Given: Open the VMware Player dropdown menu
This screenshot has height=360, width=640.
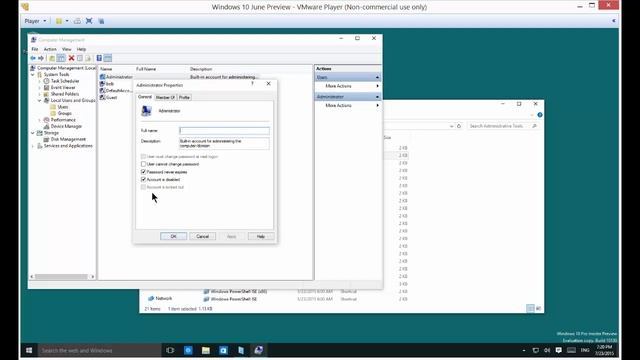Looking at the screenshot, I should point(35,21).
